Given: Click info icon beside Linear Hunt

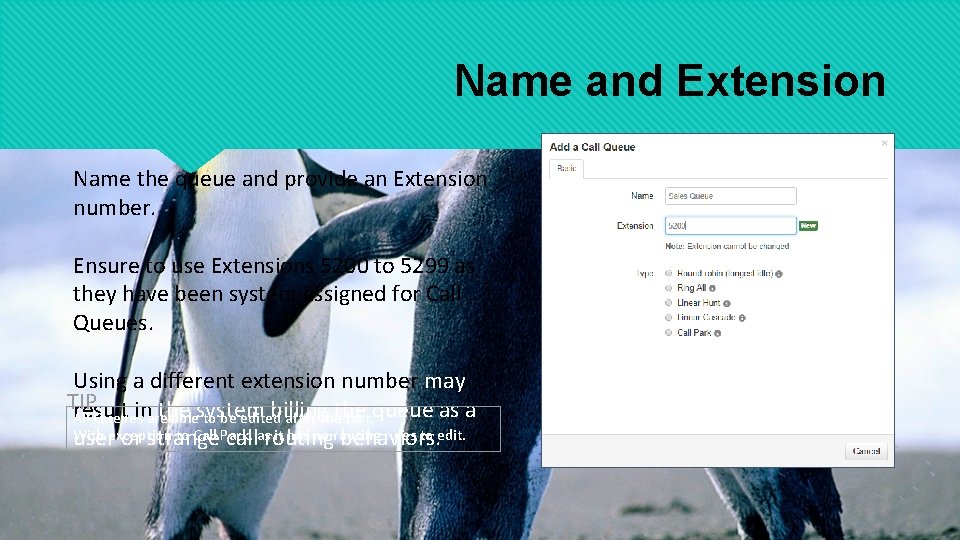Looking at the screenshot, I should tap(727, 303).
